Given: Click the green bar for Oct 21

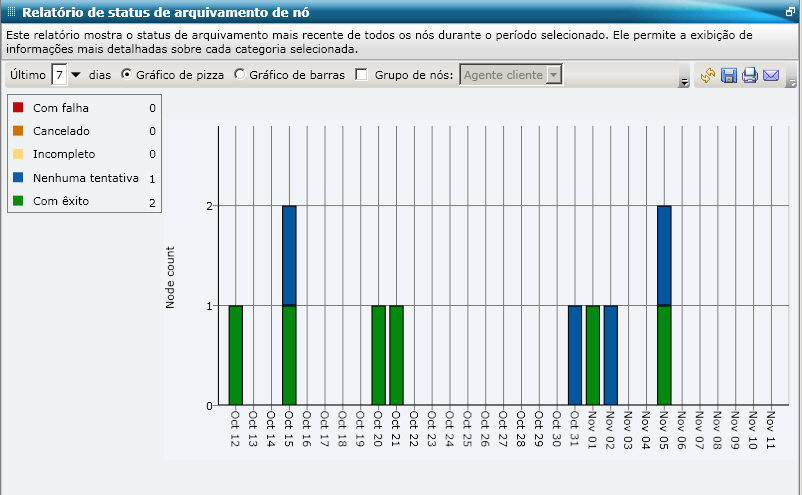Looking at the screenshot, I should pyautogui.click(x=396, y=355).
